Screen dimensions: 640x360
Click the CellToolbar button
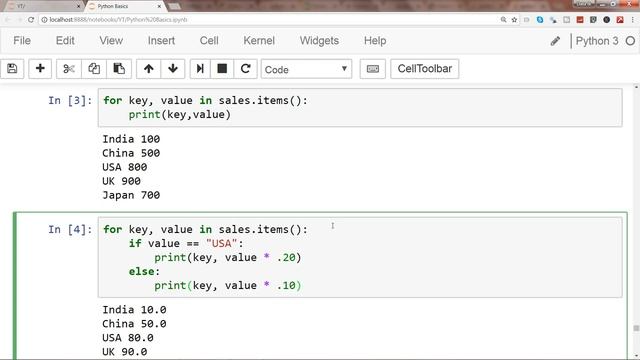425,69
